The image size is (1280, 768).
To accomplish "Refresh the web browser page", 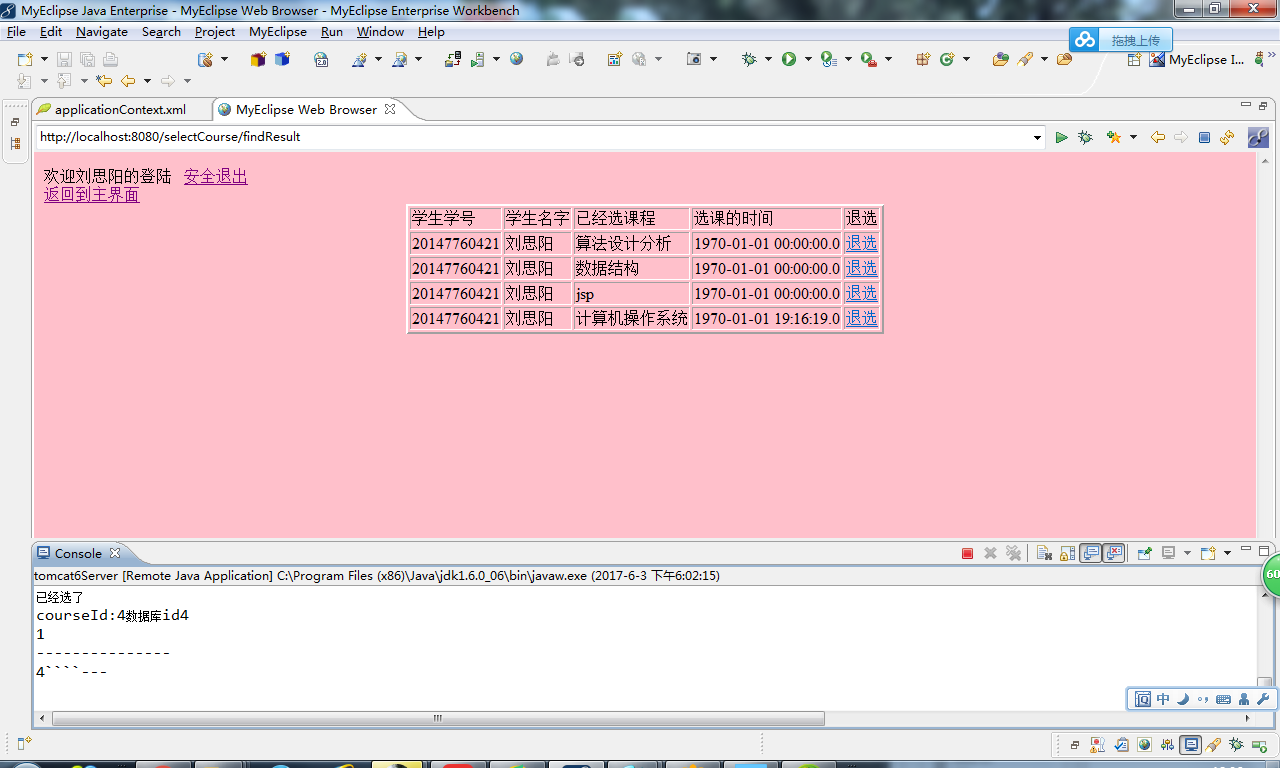I will (1225, 137).
